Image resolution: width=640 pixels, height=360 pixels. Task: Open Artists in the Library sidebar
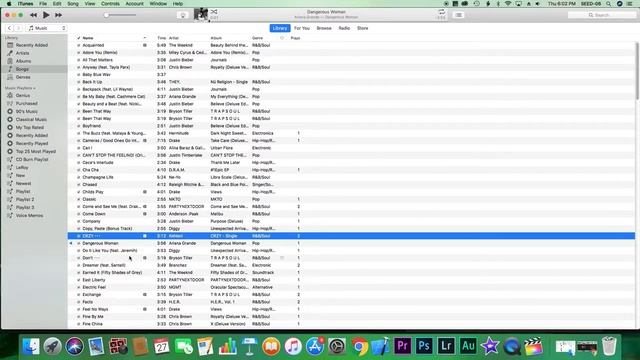point(22,53)
